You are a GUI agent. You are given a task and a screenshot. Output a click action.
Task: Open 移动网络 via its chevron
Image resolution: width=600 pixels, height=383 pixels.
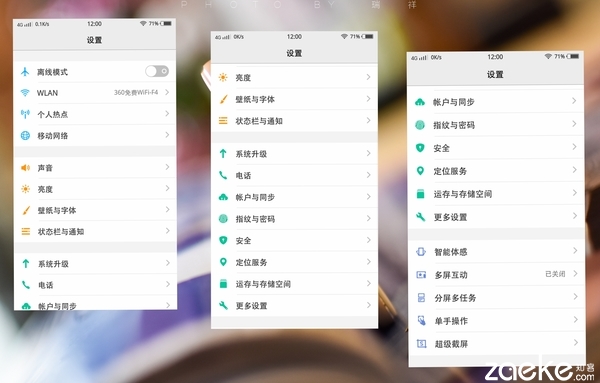[167, 135]
